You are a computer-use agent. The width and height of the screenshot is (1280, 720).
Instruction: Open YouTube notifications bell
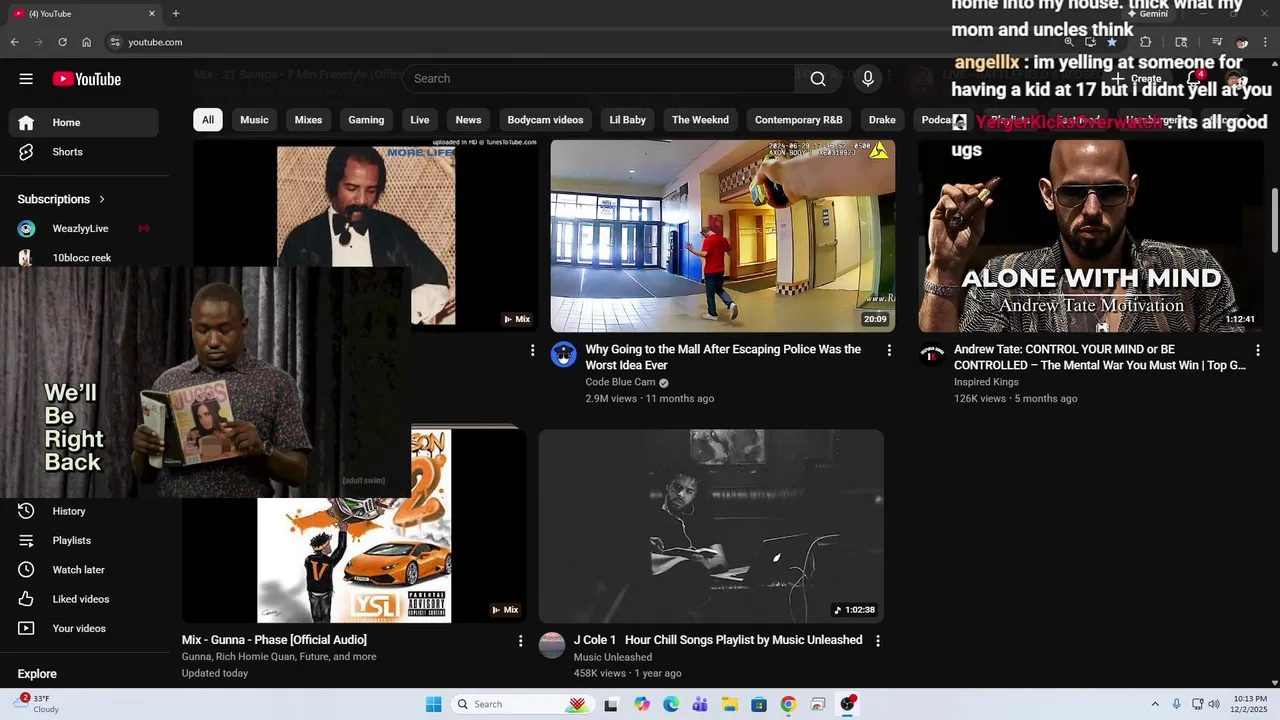click(1194, 78)
